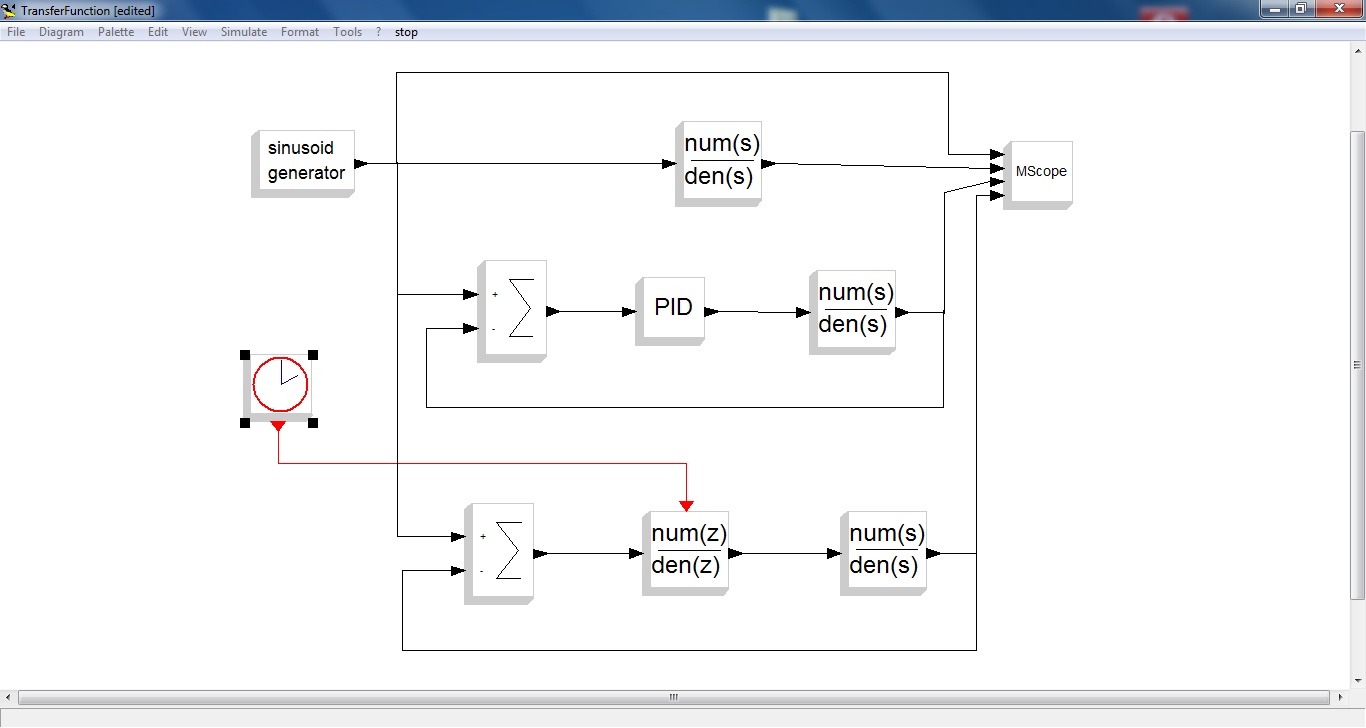The image size is (1366, 728).
Task: Click the vertical scrollbar down arrow
Action: pos(1357,680)
